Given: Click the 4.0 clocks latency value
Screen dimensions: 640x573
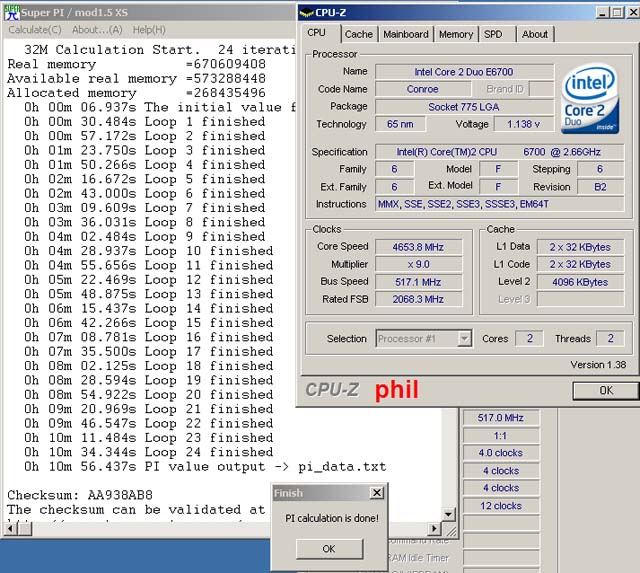Looking at the screenshot, I should tap(501, 453).
